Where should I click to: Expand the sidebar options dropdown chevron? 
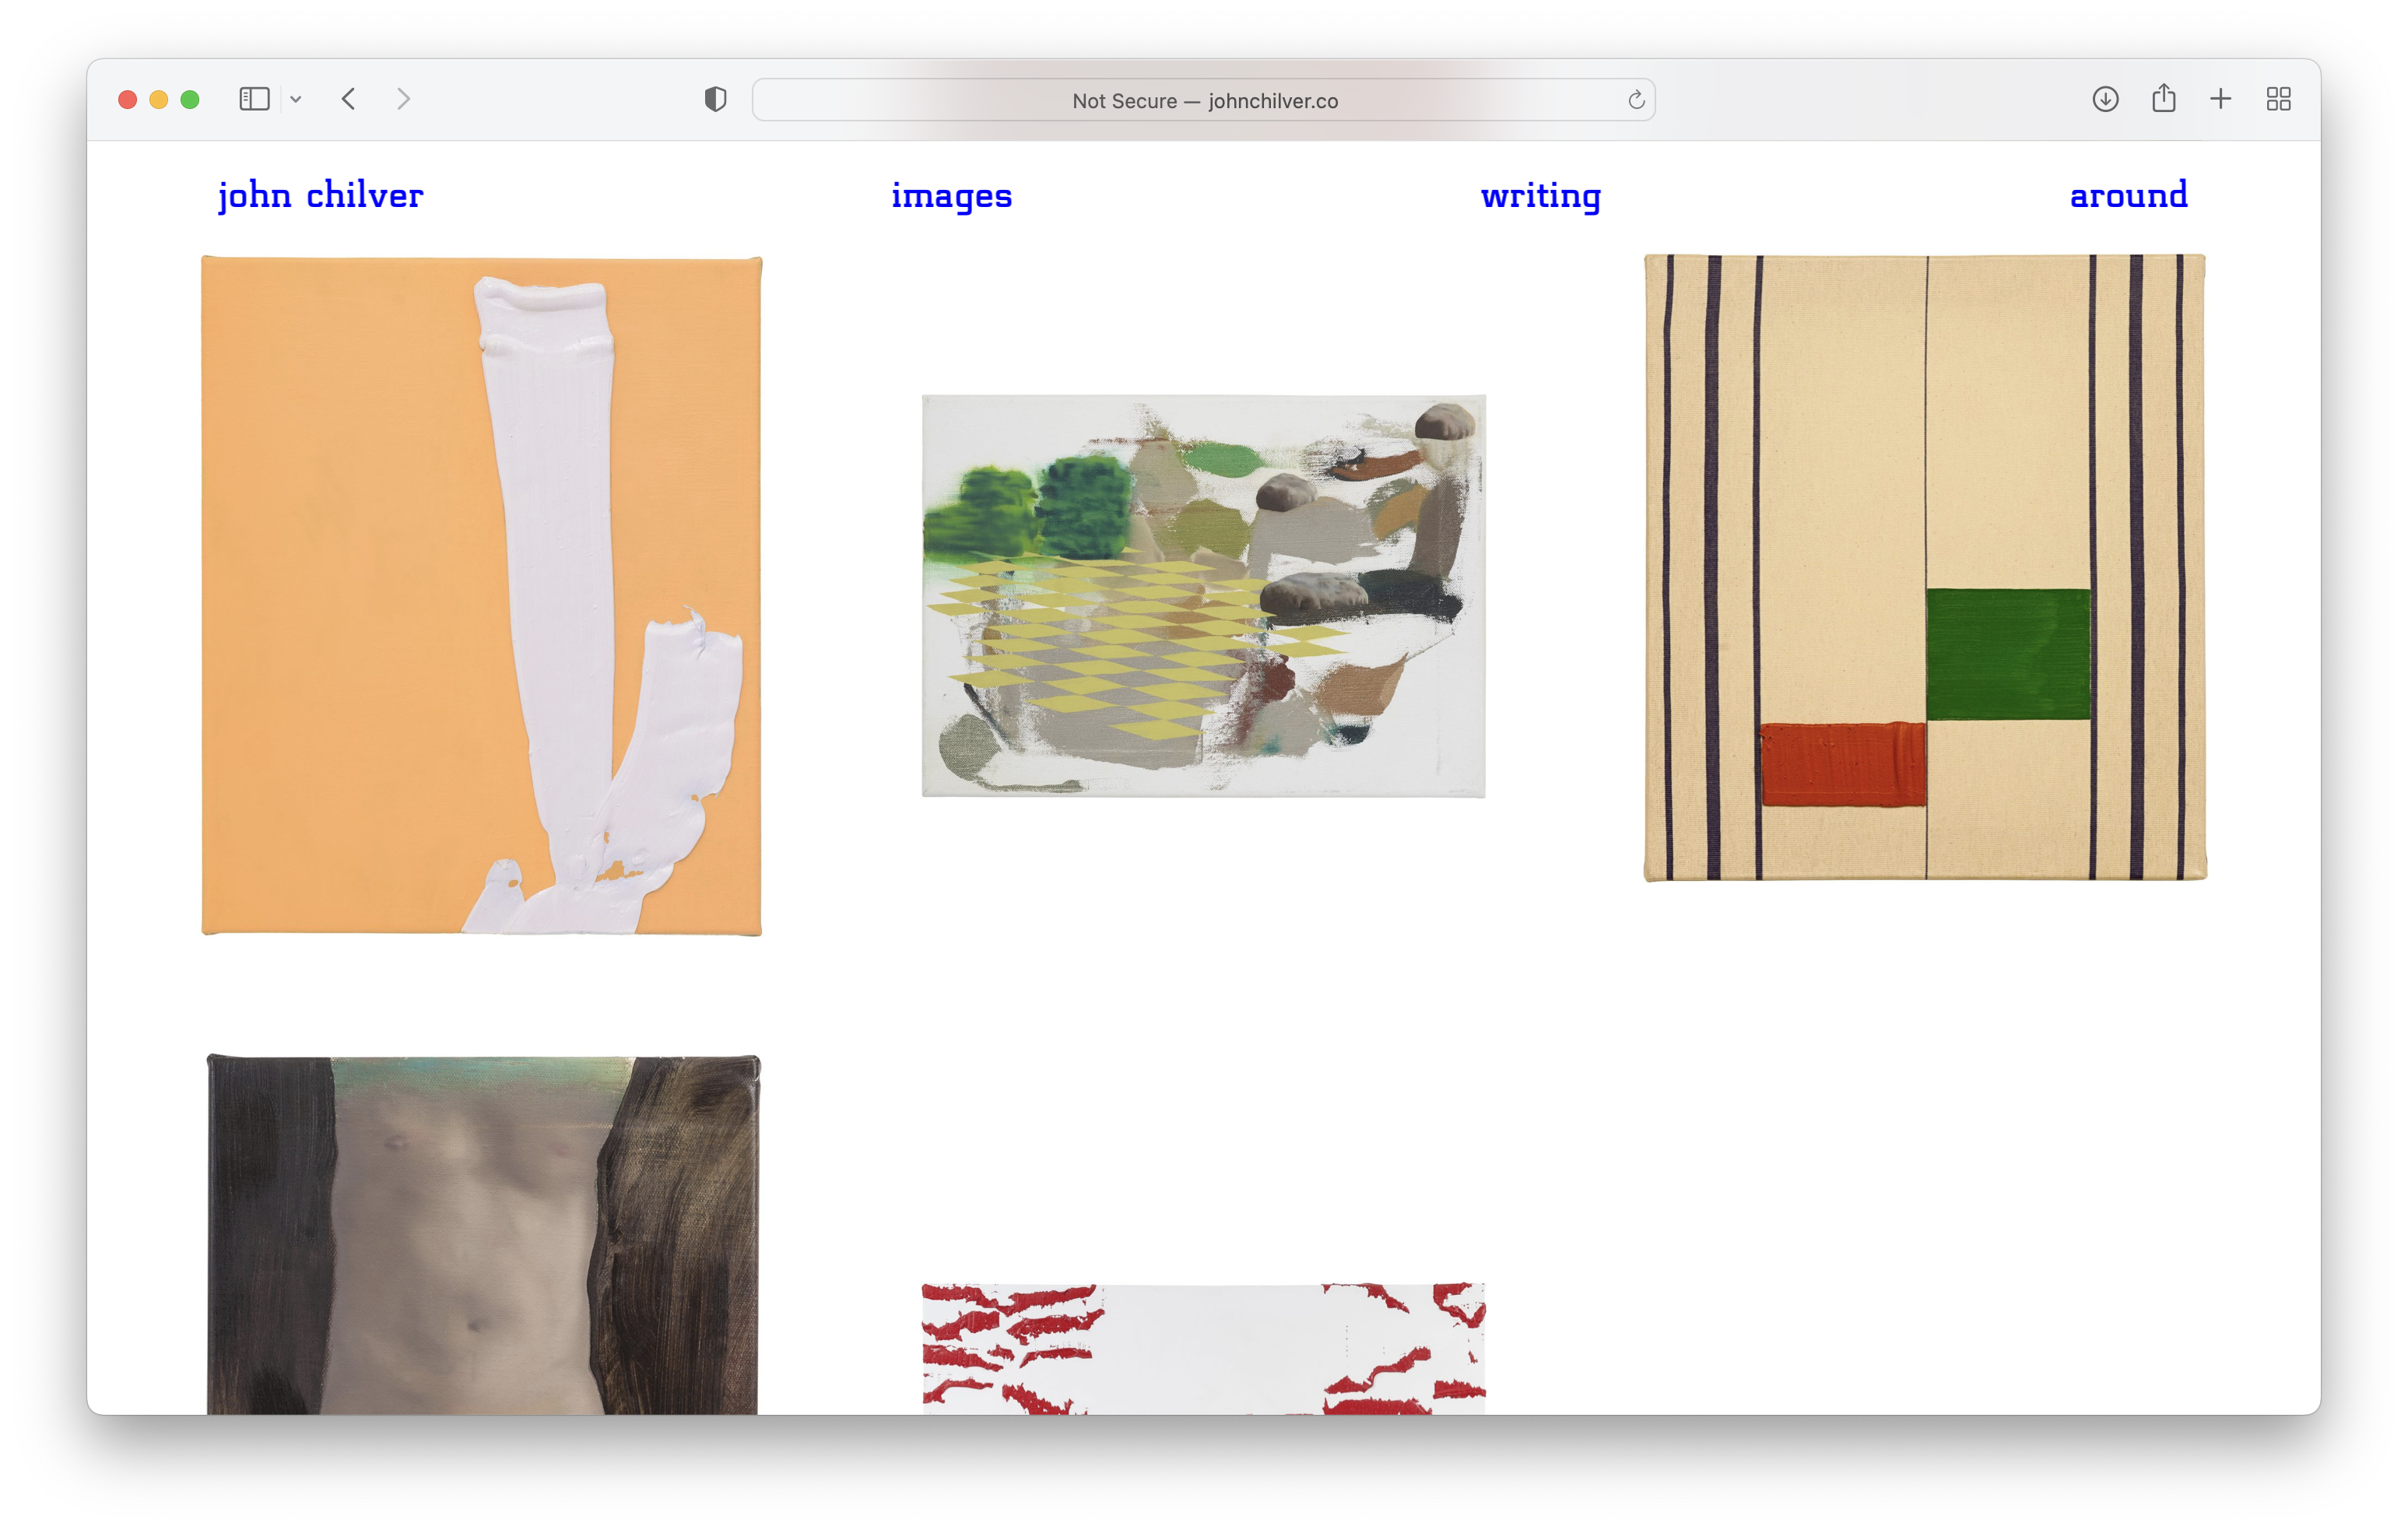[x=296, y=99]
